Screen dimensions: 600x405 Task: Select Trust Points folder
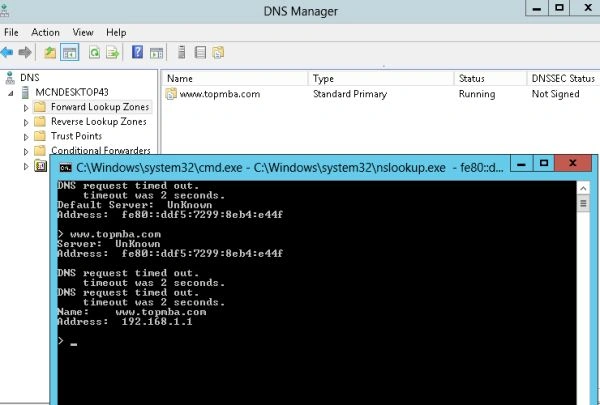77,136
